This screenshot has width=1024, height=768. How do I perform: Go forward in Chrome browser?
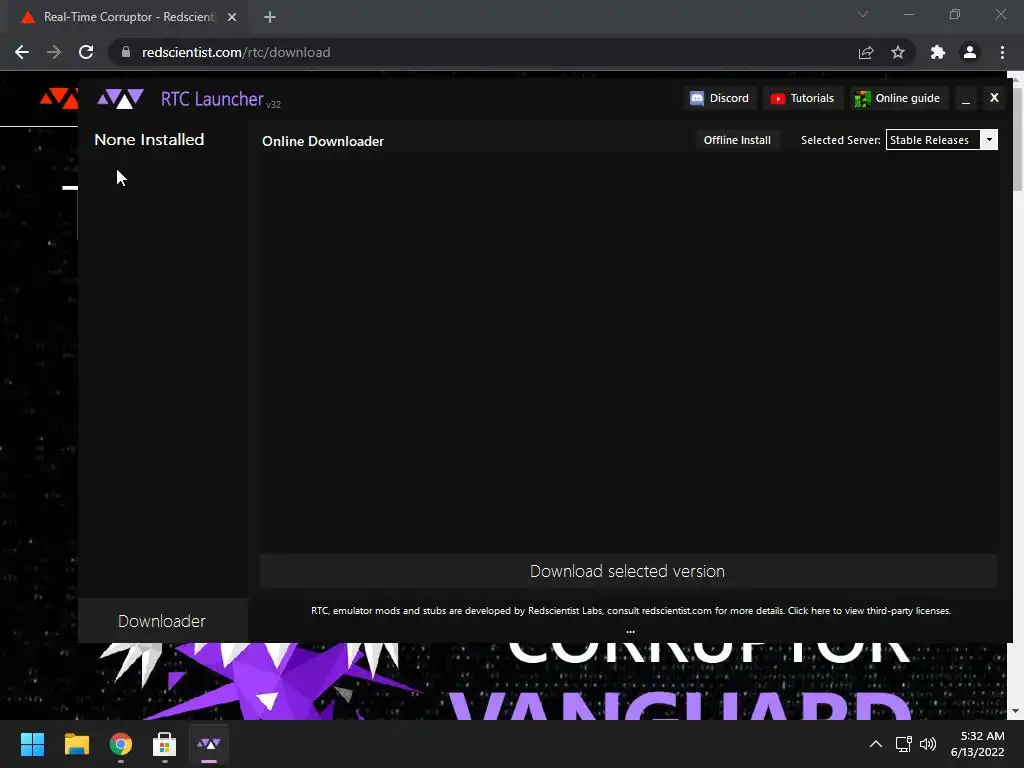tap(54, 52)
